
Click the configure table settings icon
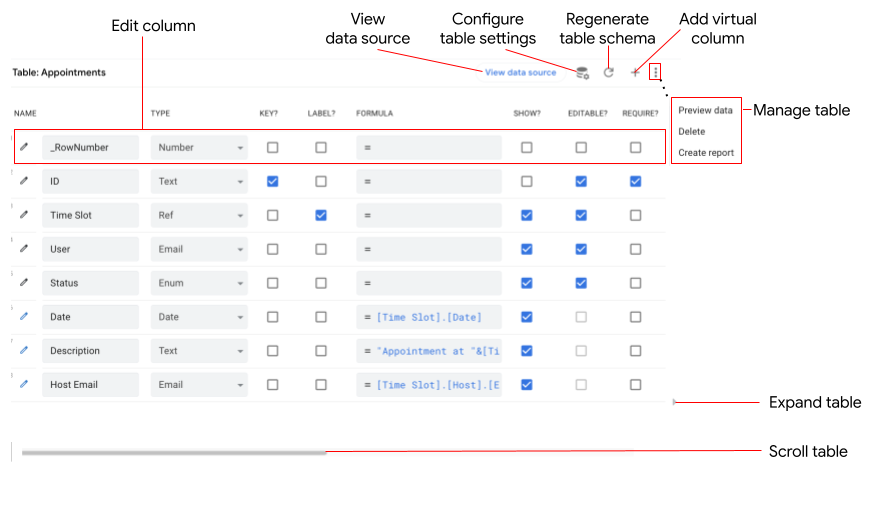coord(582,73)
